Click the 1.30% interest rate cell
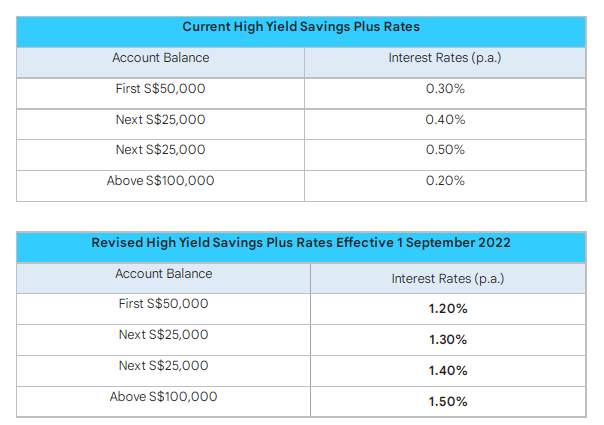 [x=448, y=340]
